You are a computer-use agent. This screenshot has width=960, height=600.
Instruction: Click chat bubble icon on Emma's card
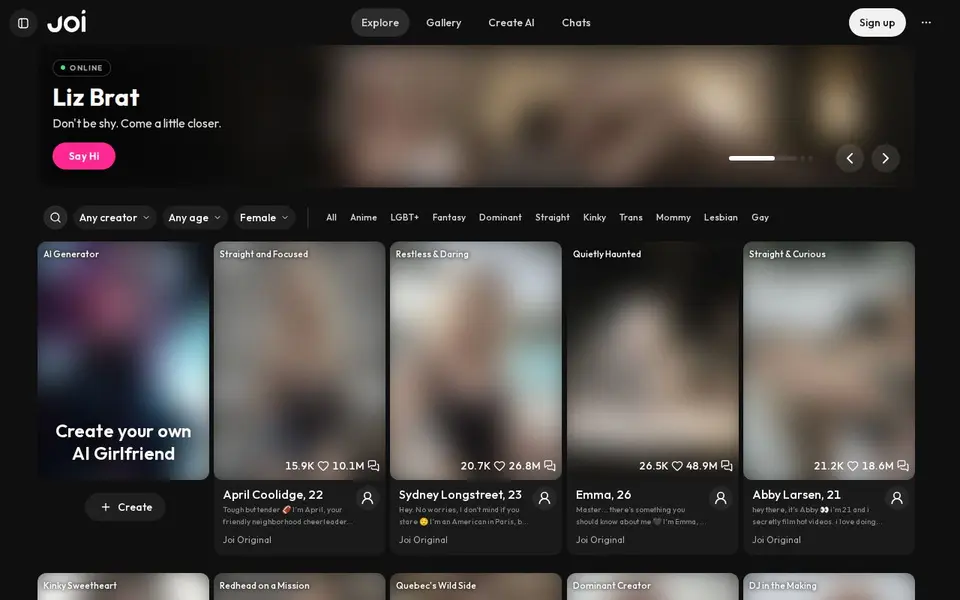tap(727, 466)
